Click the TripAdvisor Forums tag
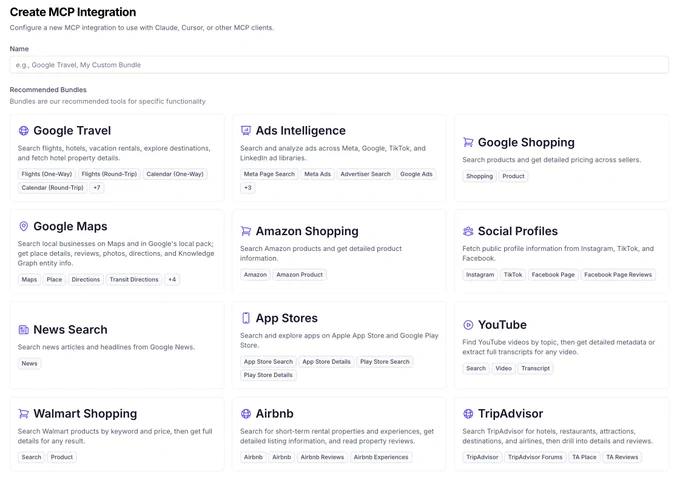Viewport: 680px width, 477px height. click(x=535, y=457)
